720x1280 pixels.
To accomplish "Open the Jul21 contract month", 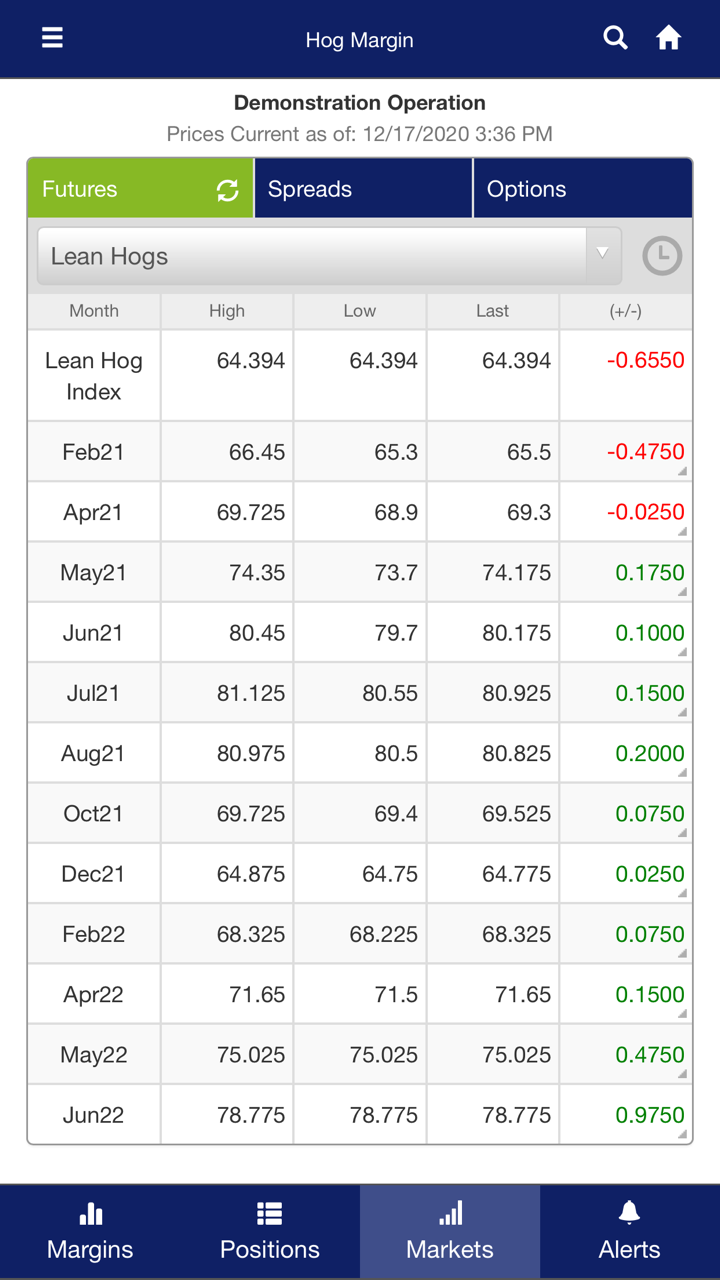I will [93, 693].
